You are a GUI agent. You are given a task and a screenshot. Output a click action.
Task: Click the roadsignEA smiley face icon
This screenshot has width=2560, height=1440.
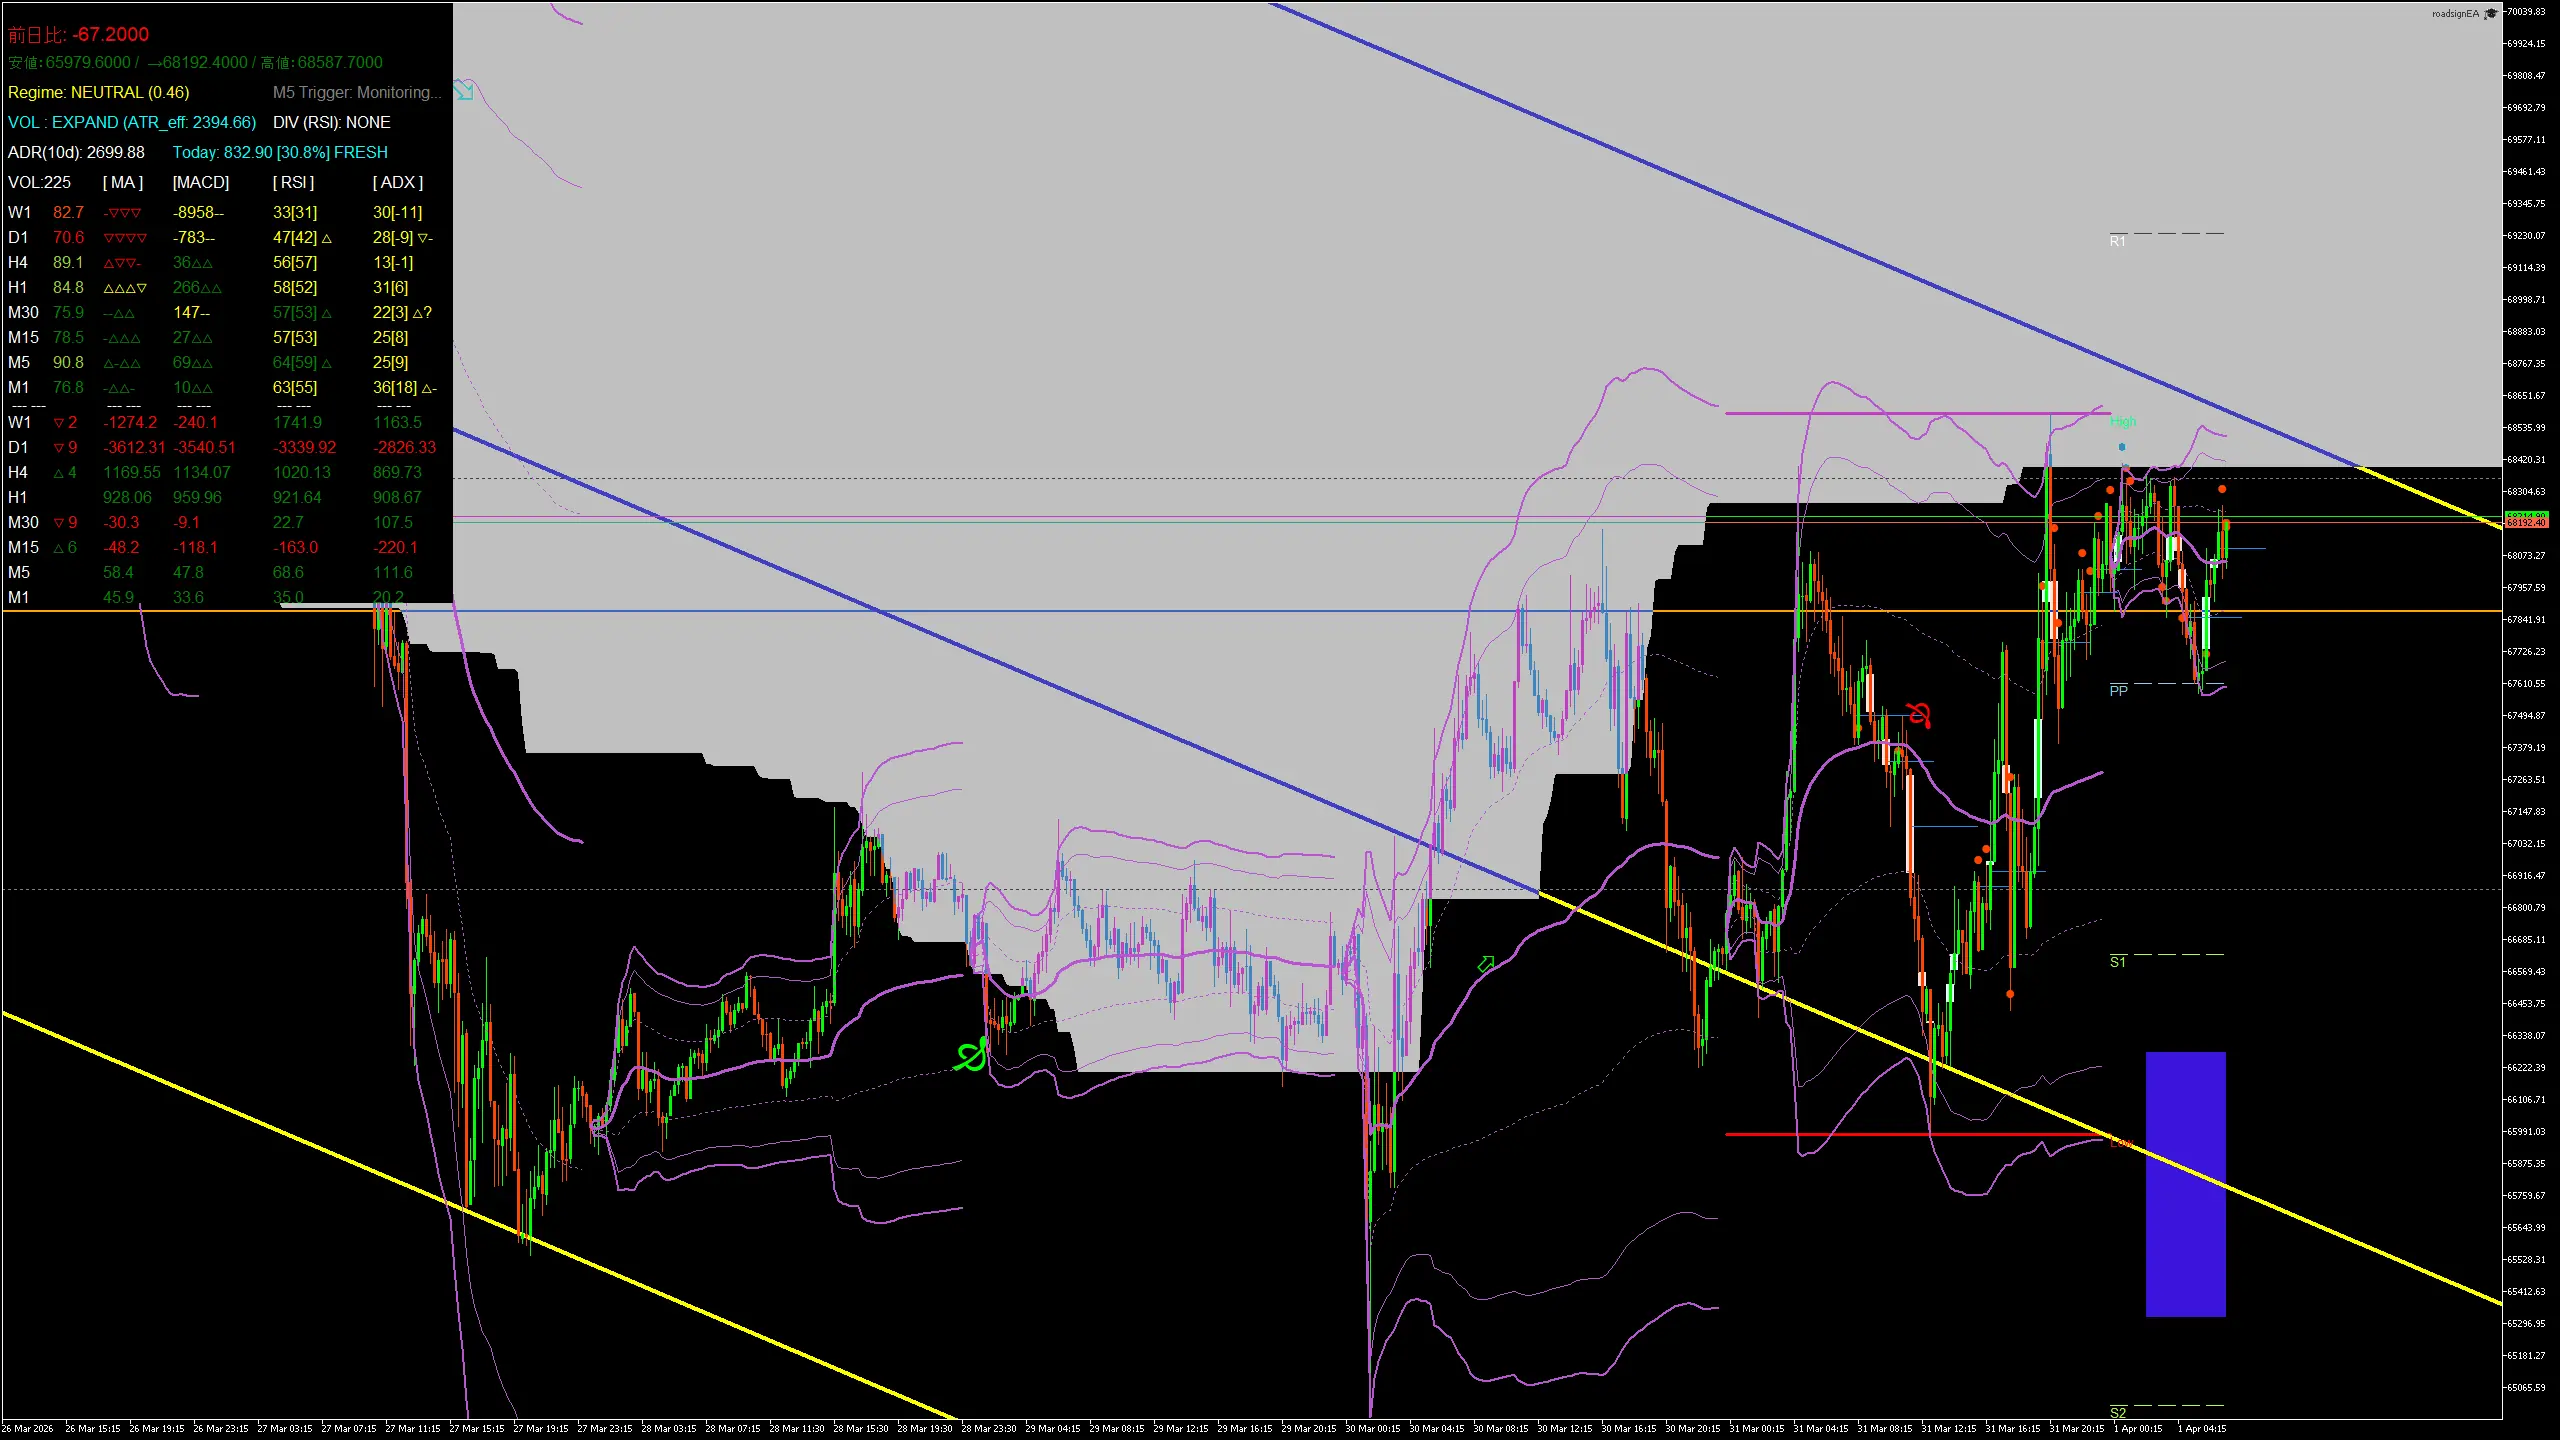tap(2492, 14)
